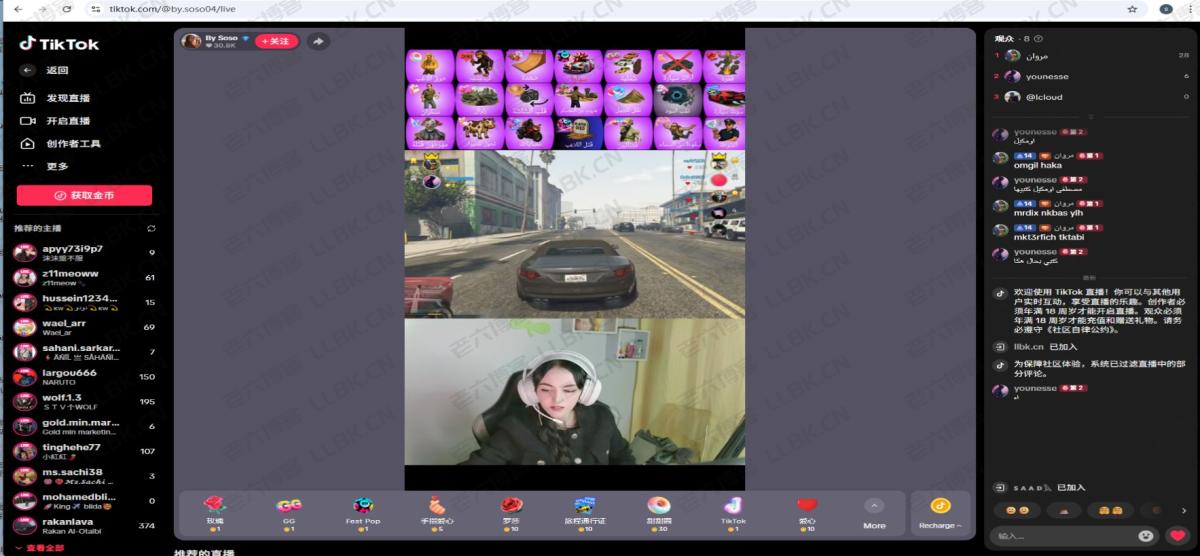Send the 甜甜圈 donut gift
Viewport: 1200px width, 556px height.
659,512
